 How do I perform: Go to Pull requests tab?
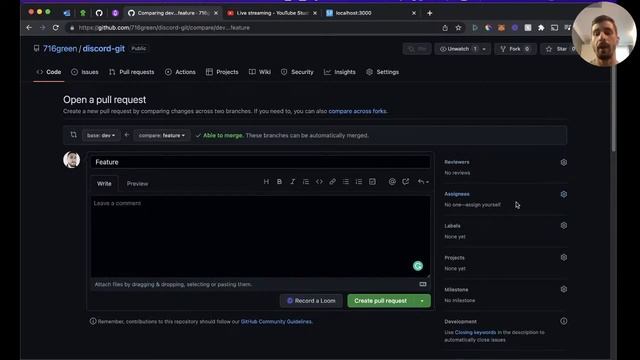click(132, 72)
